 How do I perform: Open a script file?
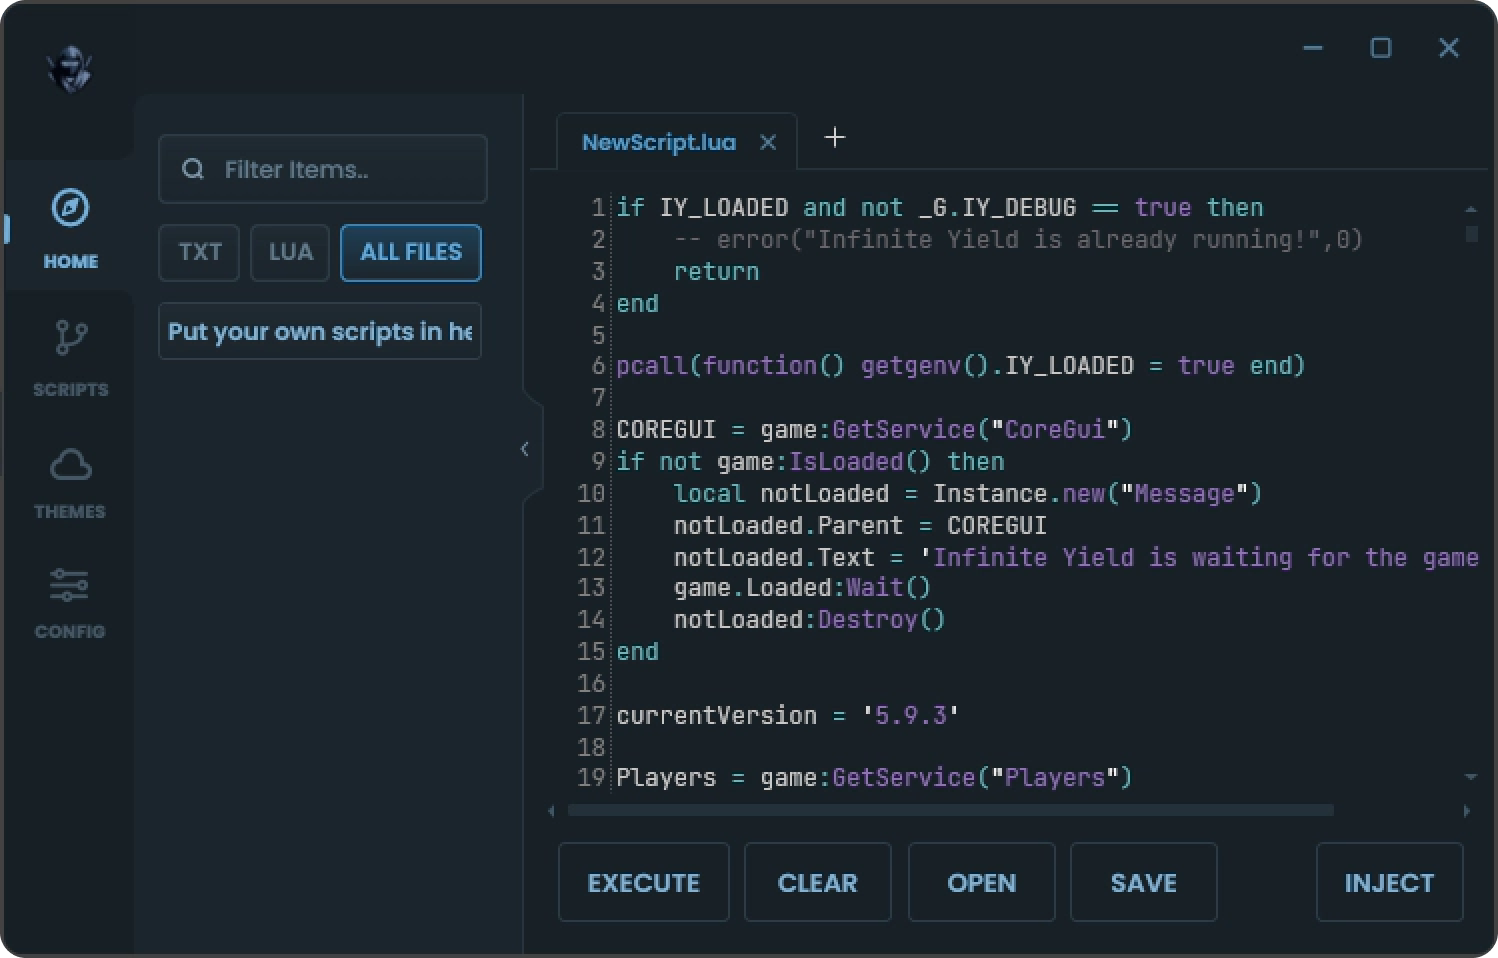pos(981,883)
